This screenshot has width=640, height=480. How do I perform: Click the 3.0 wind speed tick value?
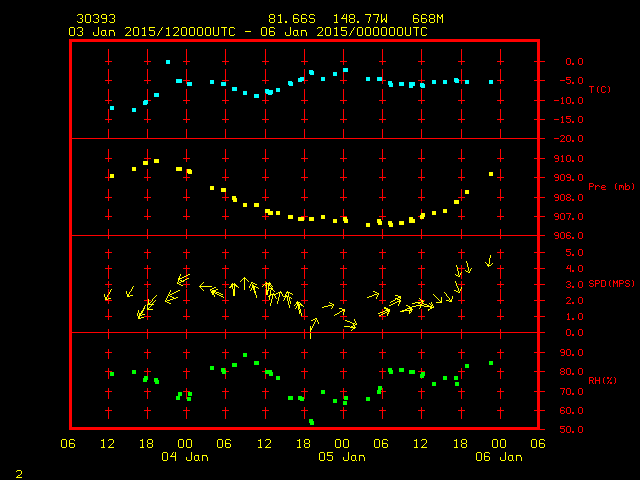[574, 284]
